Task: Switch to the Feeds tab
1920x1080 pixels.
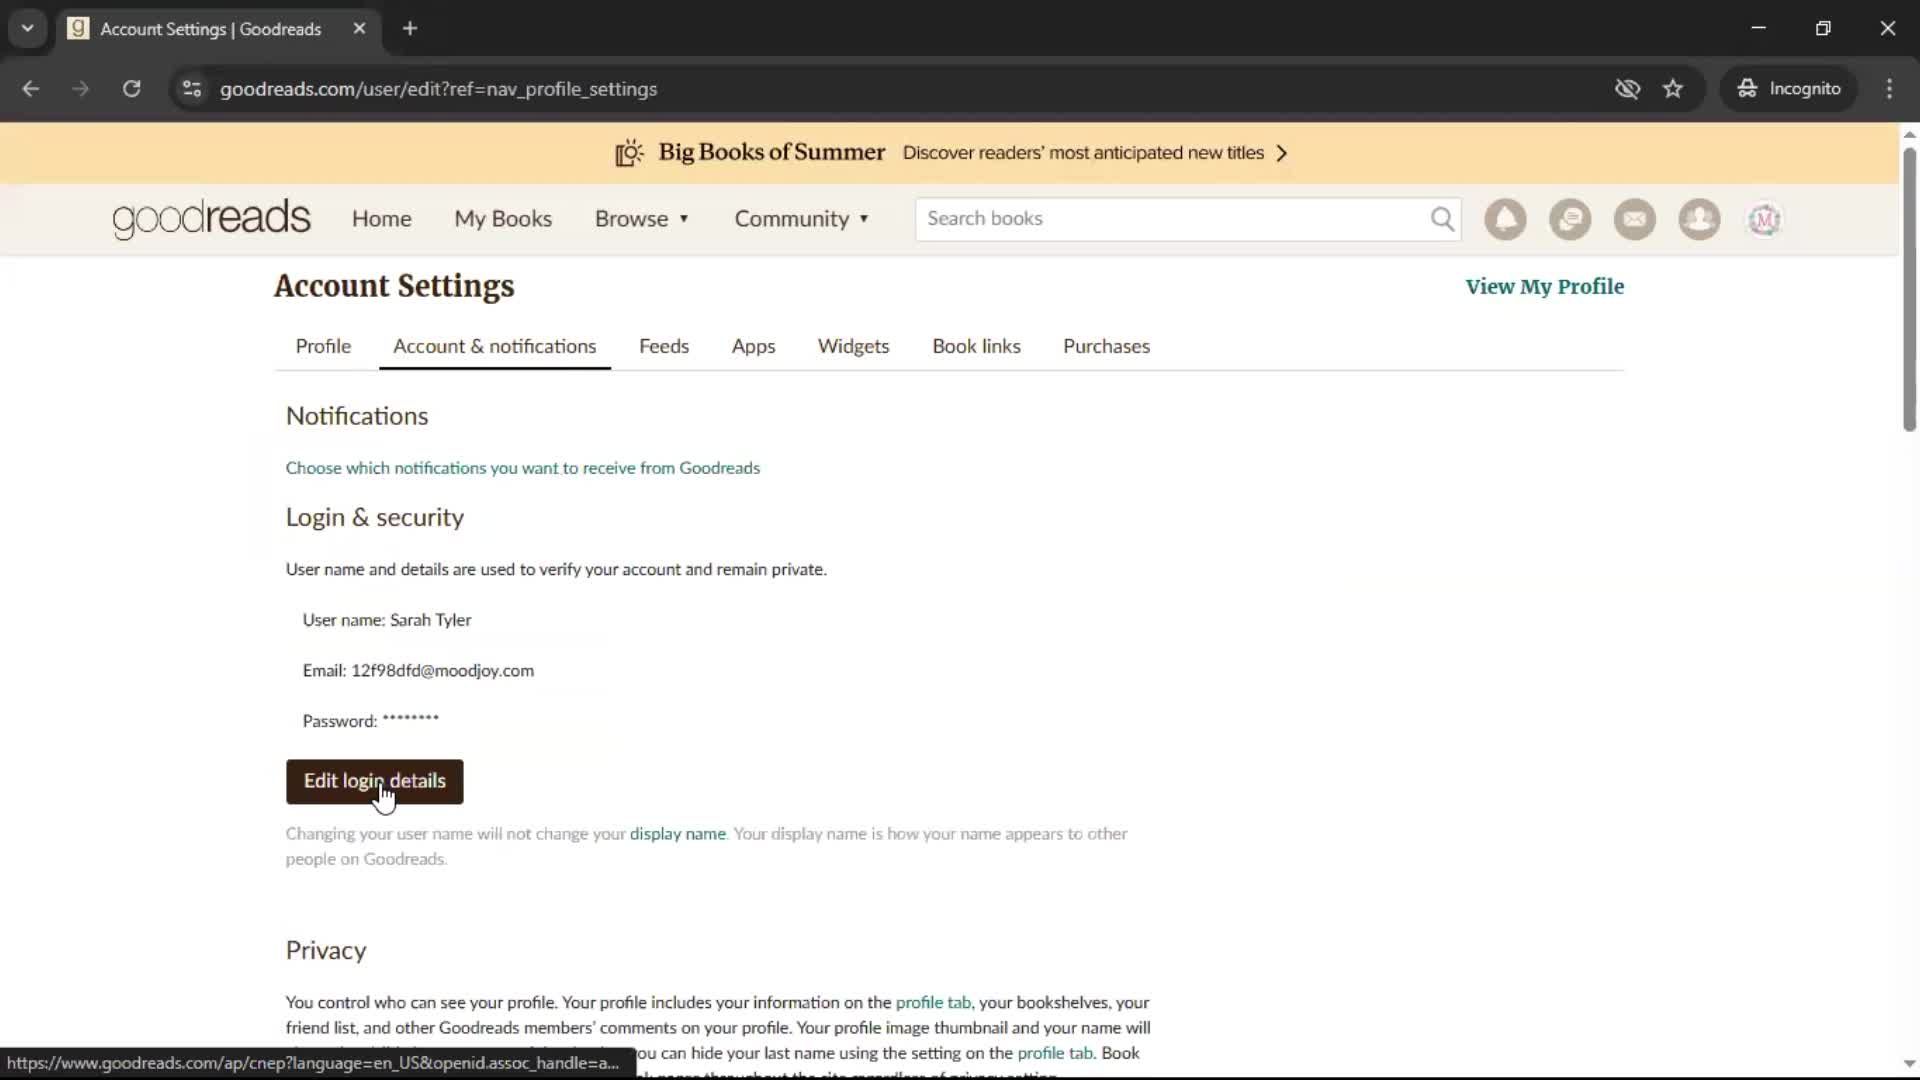Action: 664,346
